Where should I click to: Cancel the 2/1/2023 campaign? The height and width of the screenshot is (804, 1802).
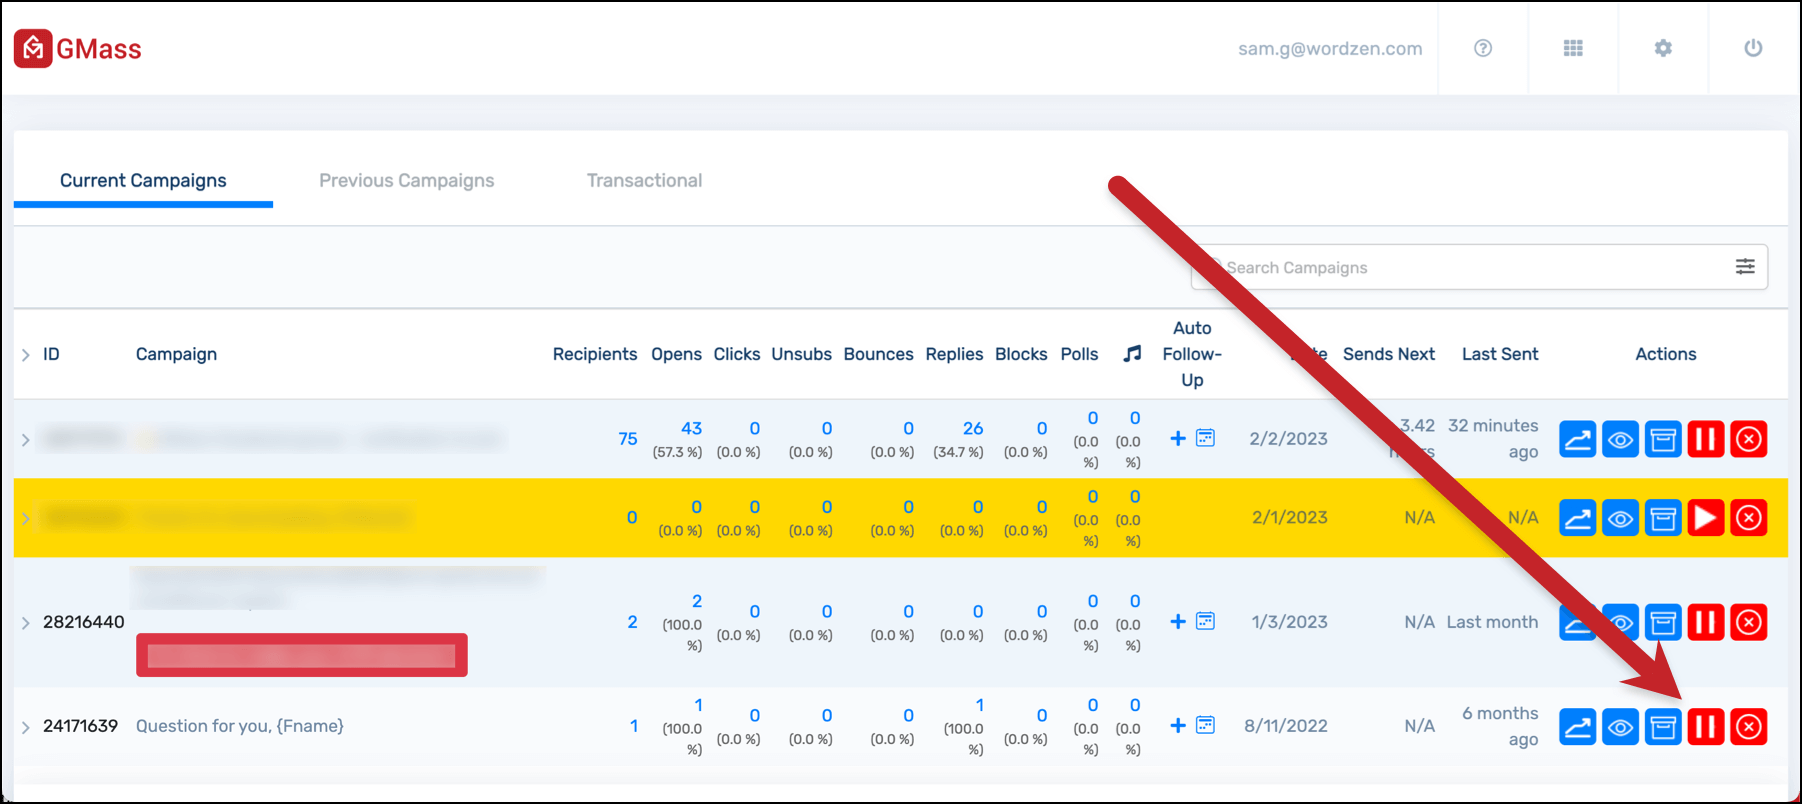1749,518
